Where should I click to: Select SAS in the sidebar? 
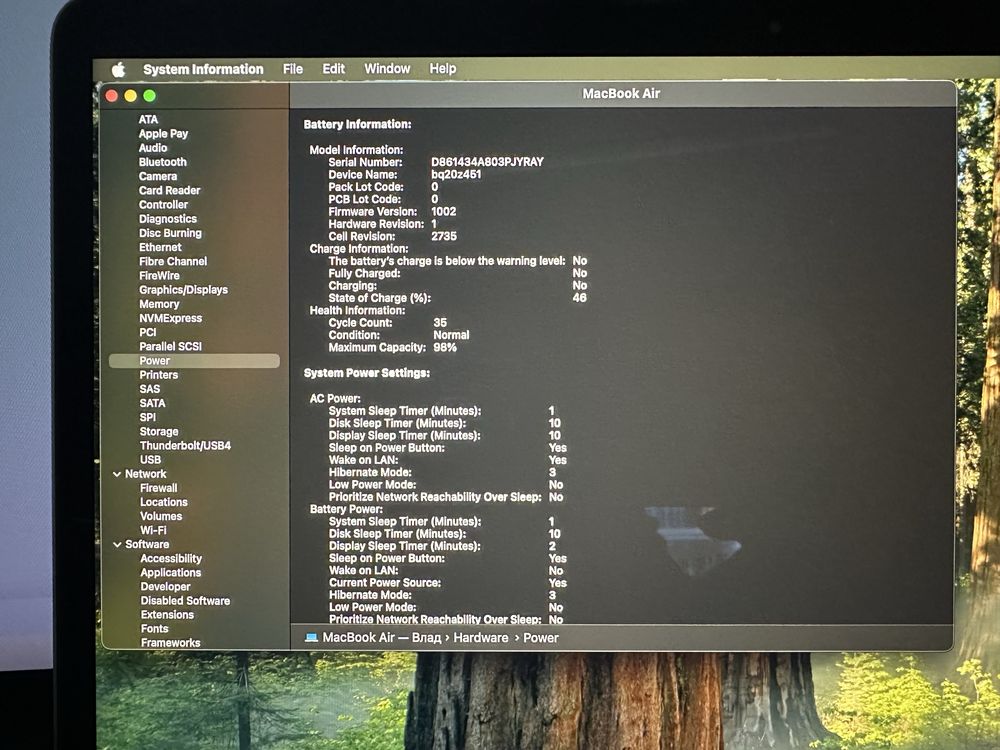click(x=150, y=388)
